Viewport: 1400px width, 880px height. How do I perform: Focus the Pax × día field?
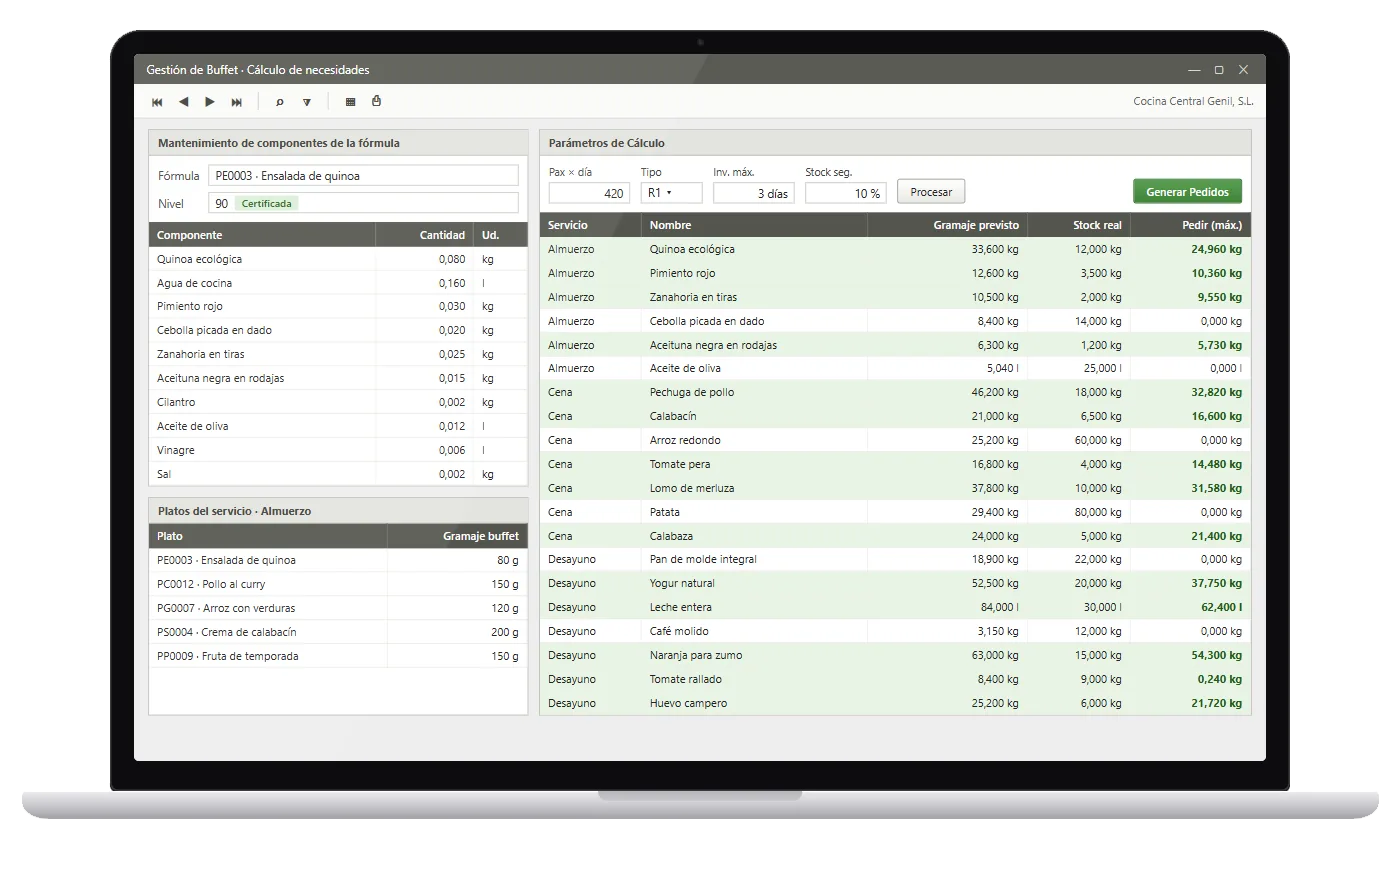tap(589, 193)
